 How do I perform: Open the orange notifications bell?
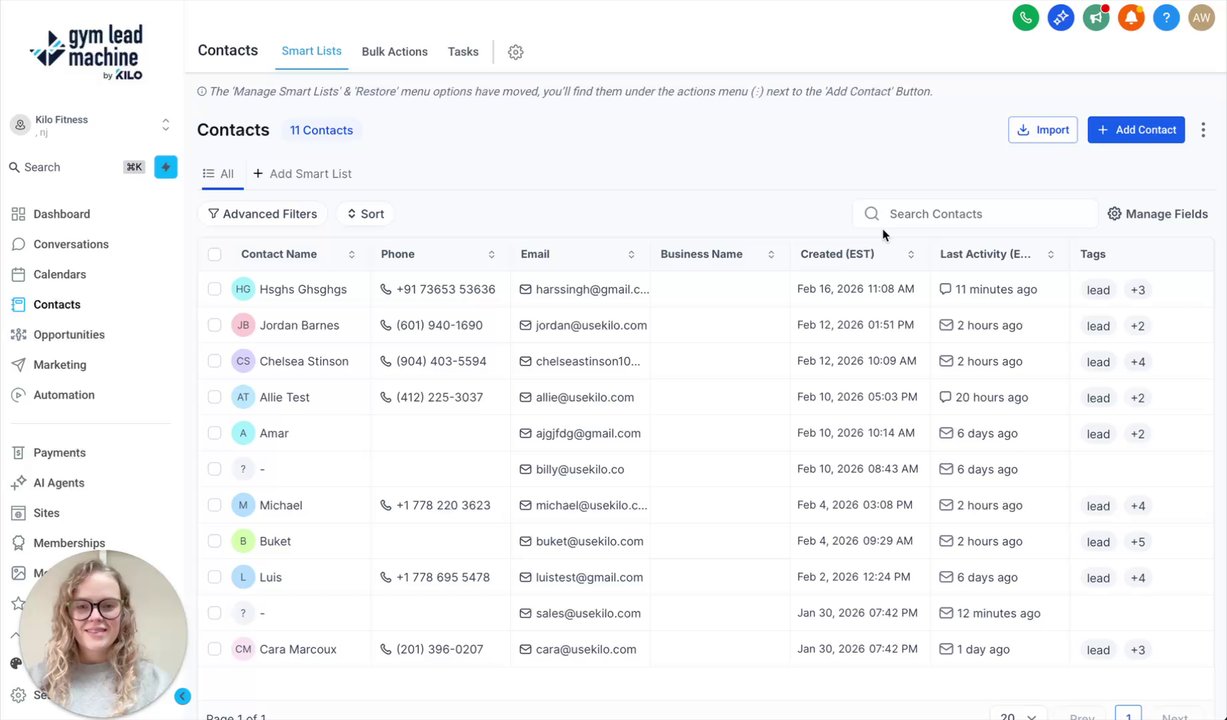pos(1131,18)
